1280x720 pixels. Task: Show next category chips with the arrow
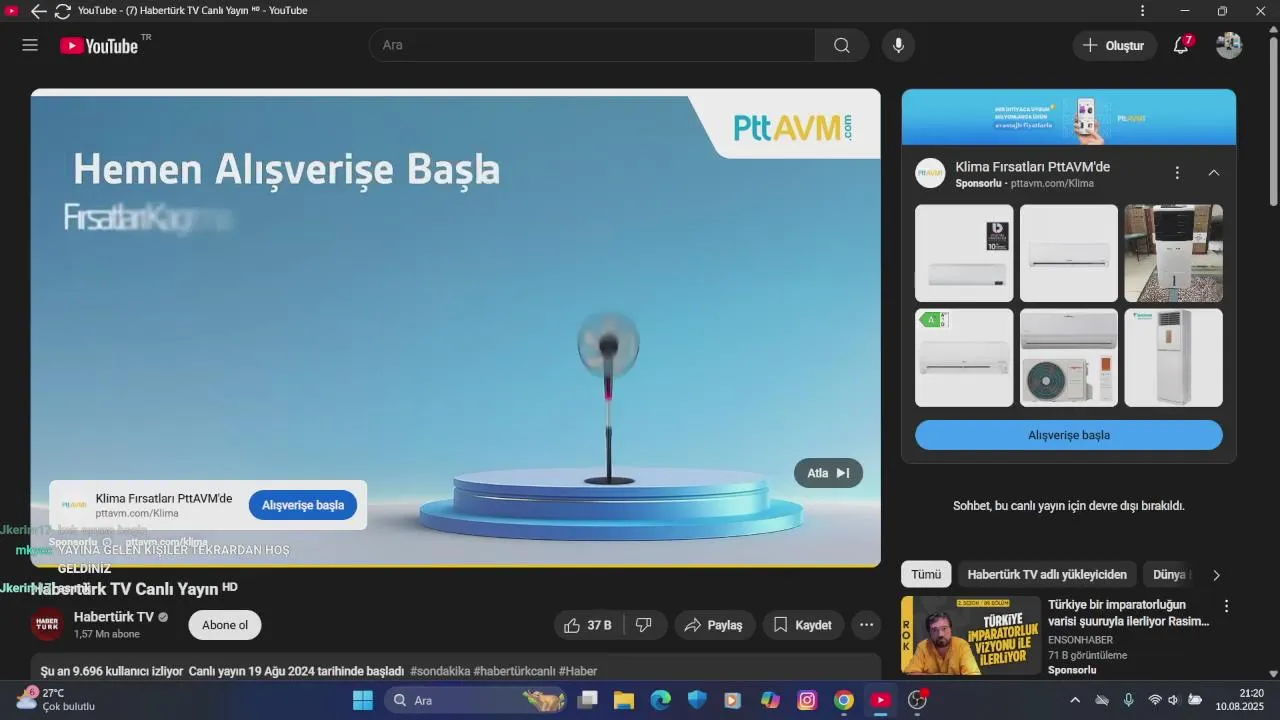1216,575
